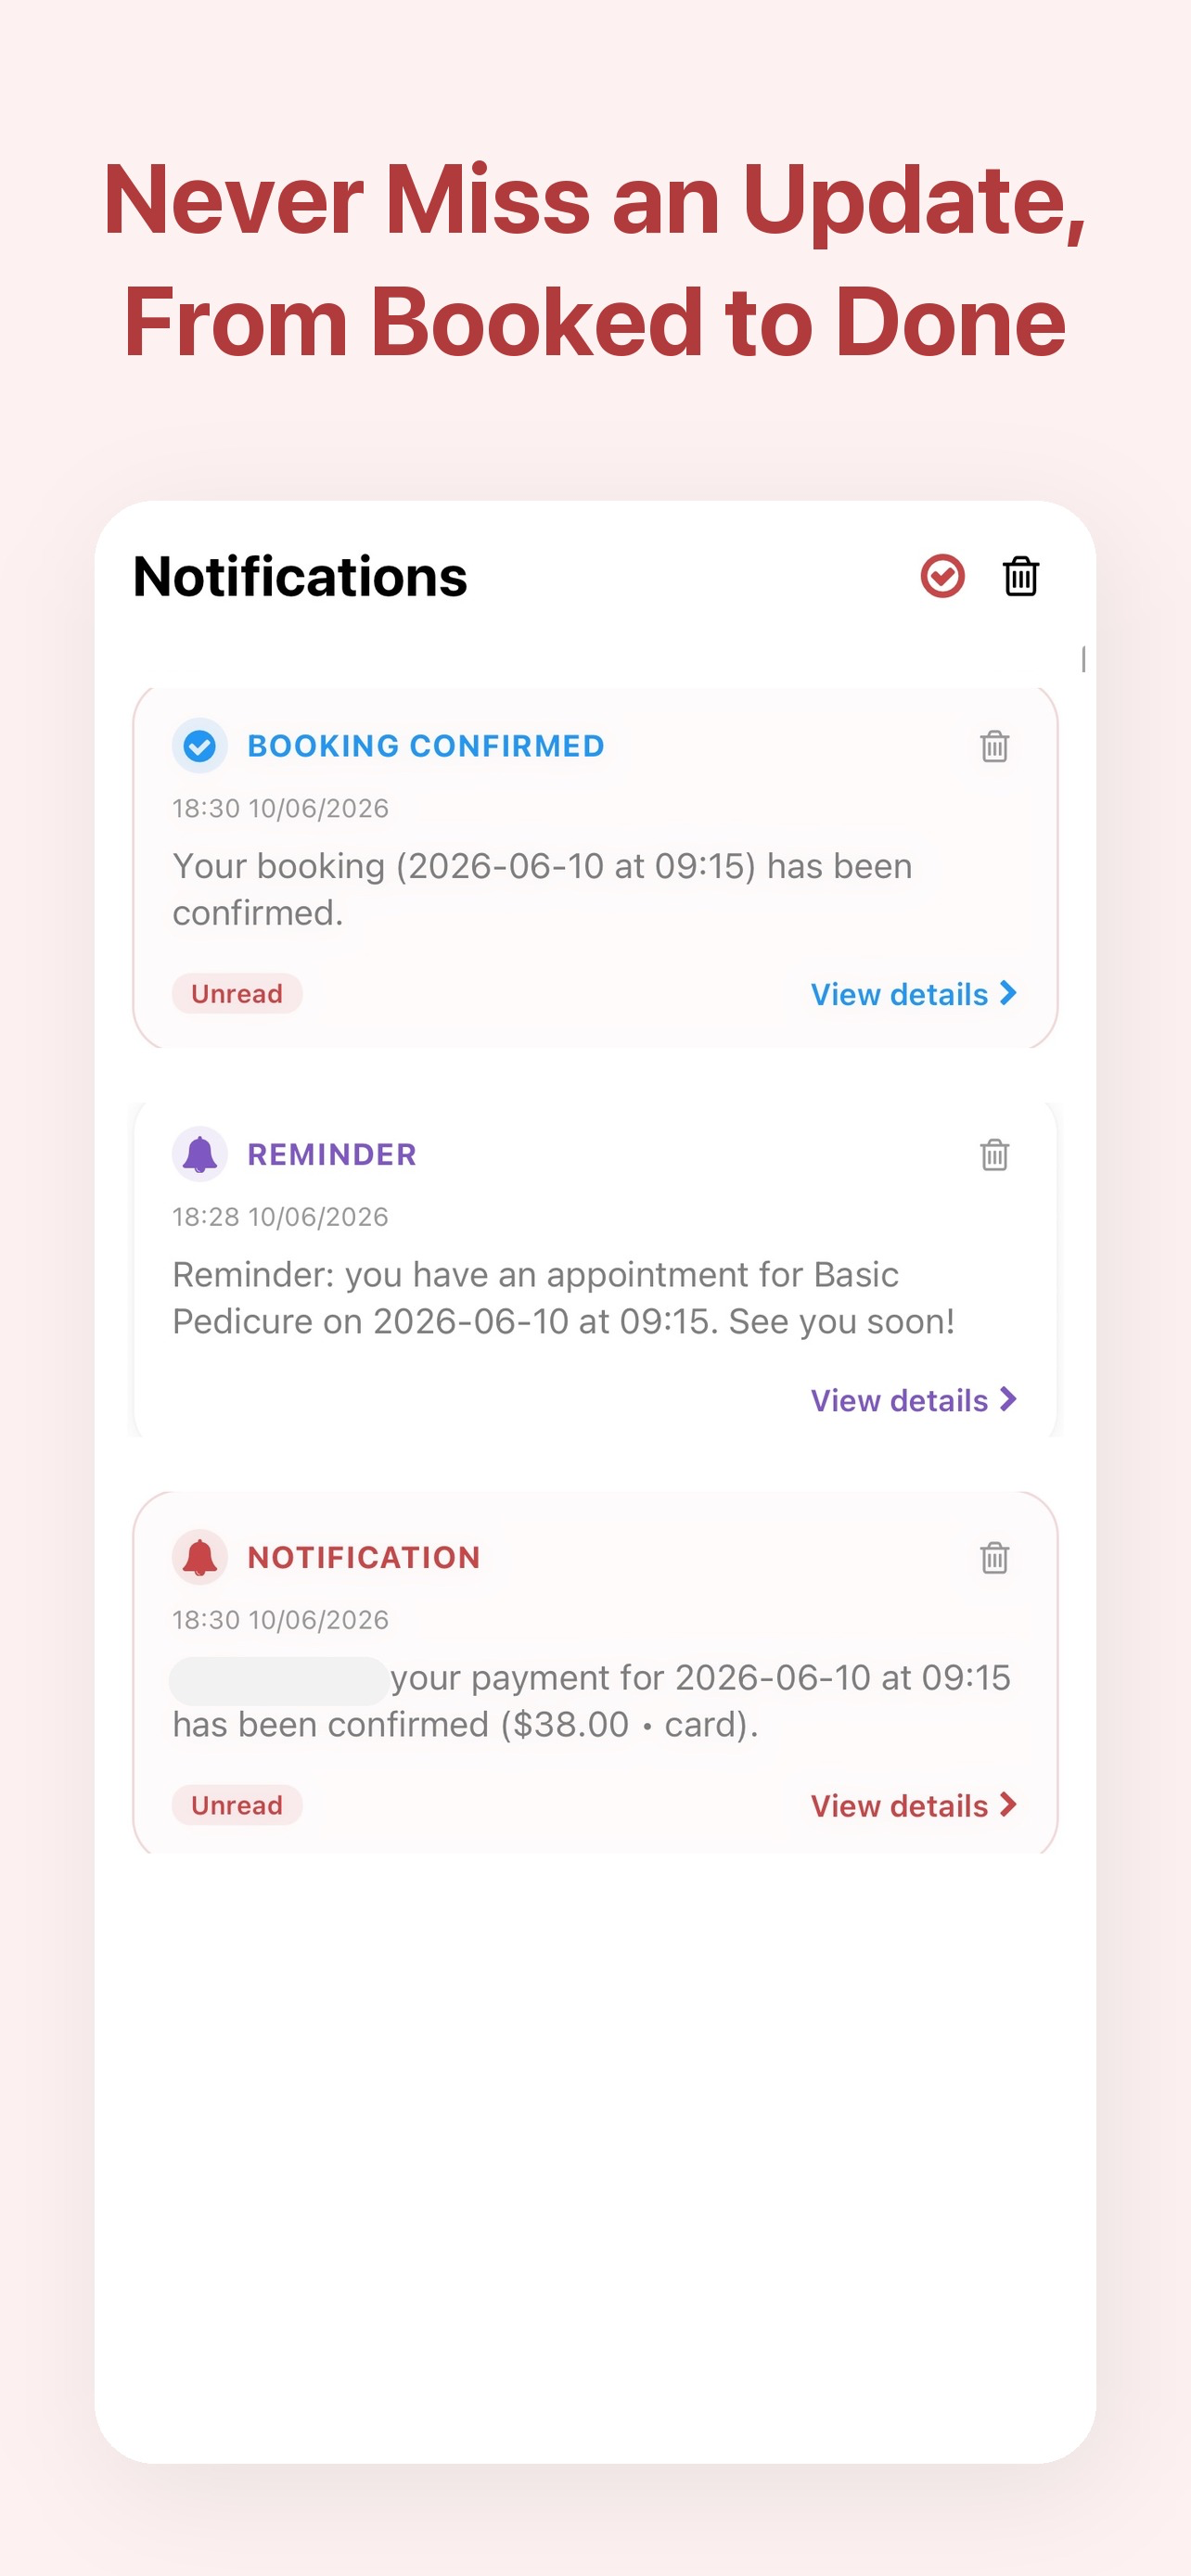The height and width of the screenshot is (2576, 1191).
Task: Click the notifications list scrollbar indicator
Action: (x=1083, y=659)
